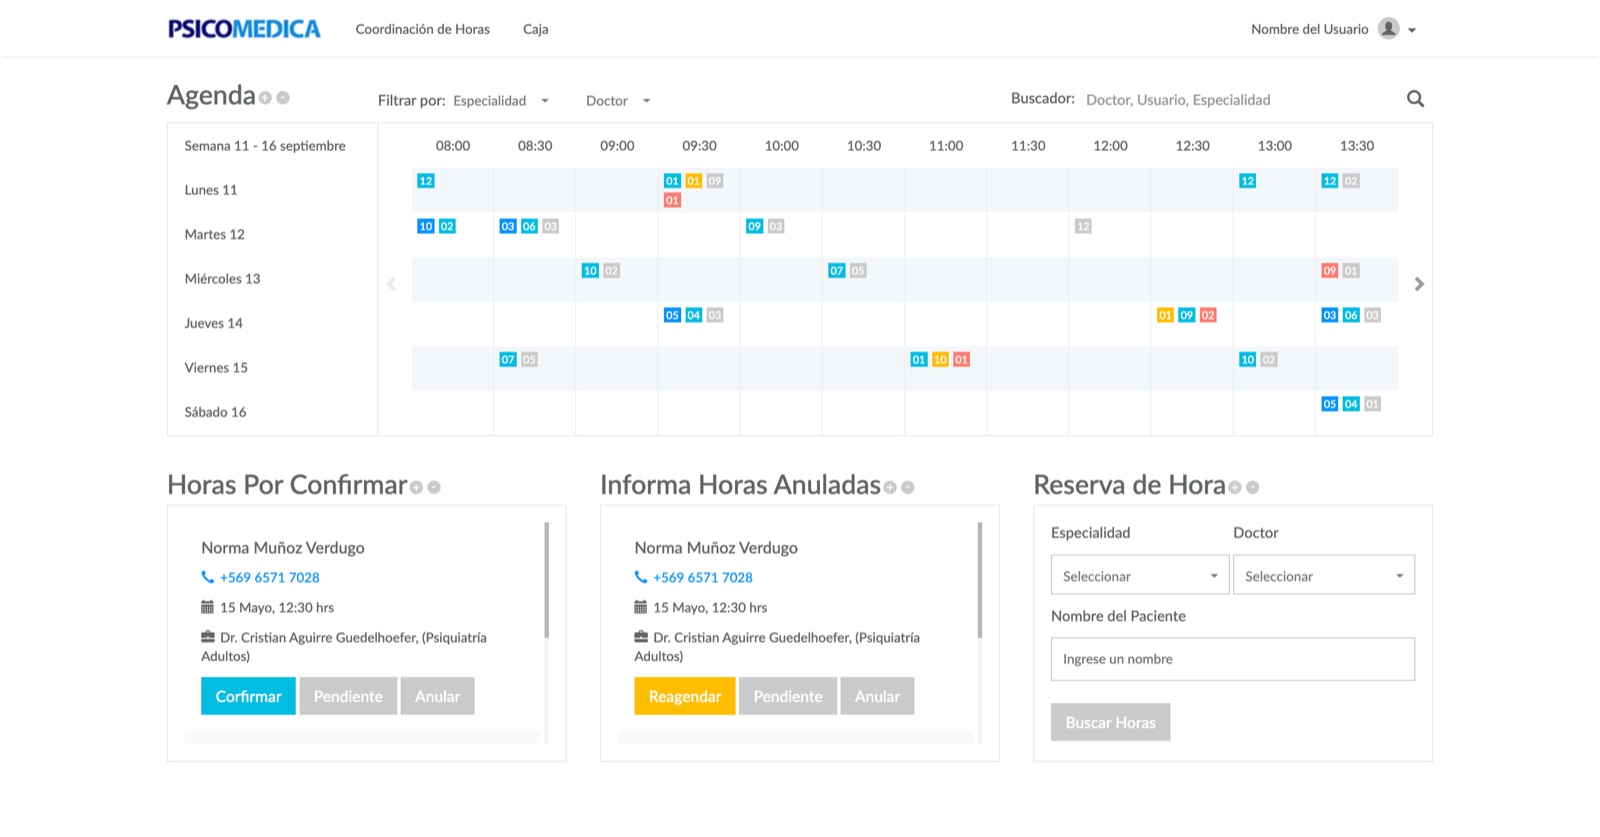Click calendar icon in Informa Horas Anuladas card

click(640, 607)
